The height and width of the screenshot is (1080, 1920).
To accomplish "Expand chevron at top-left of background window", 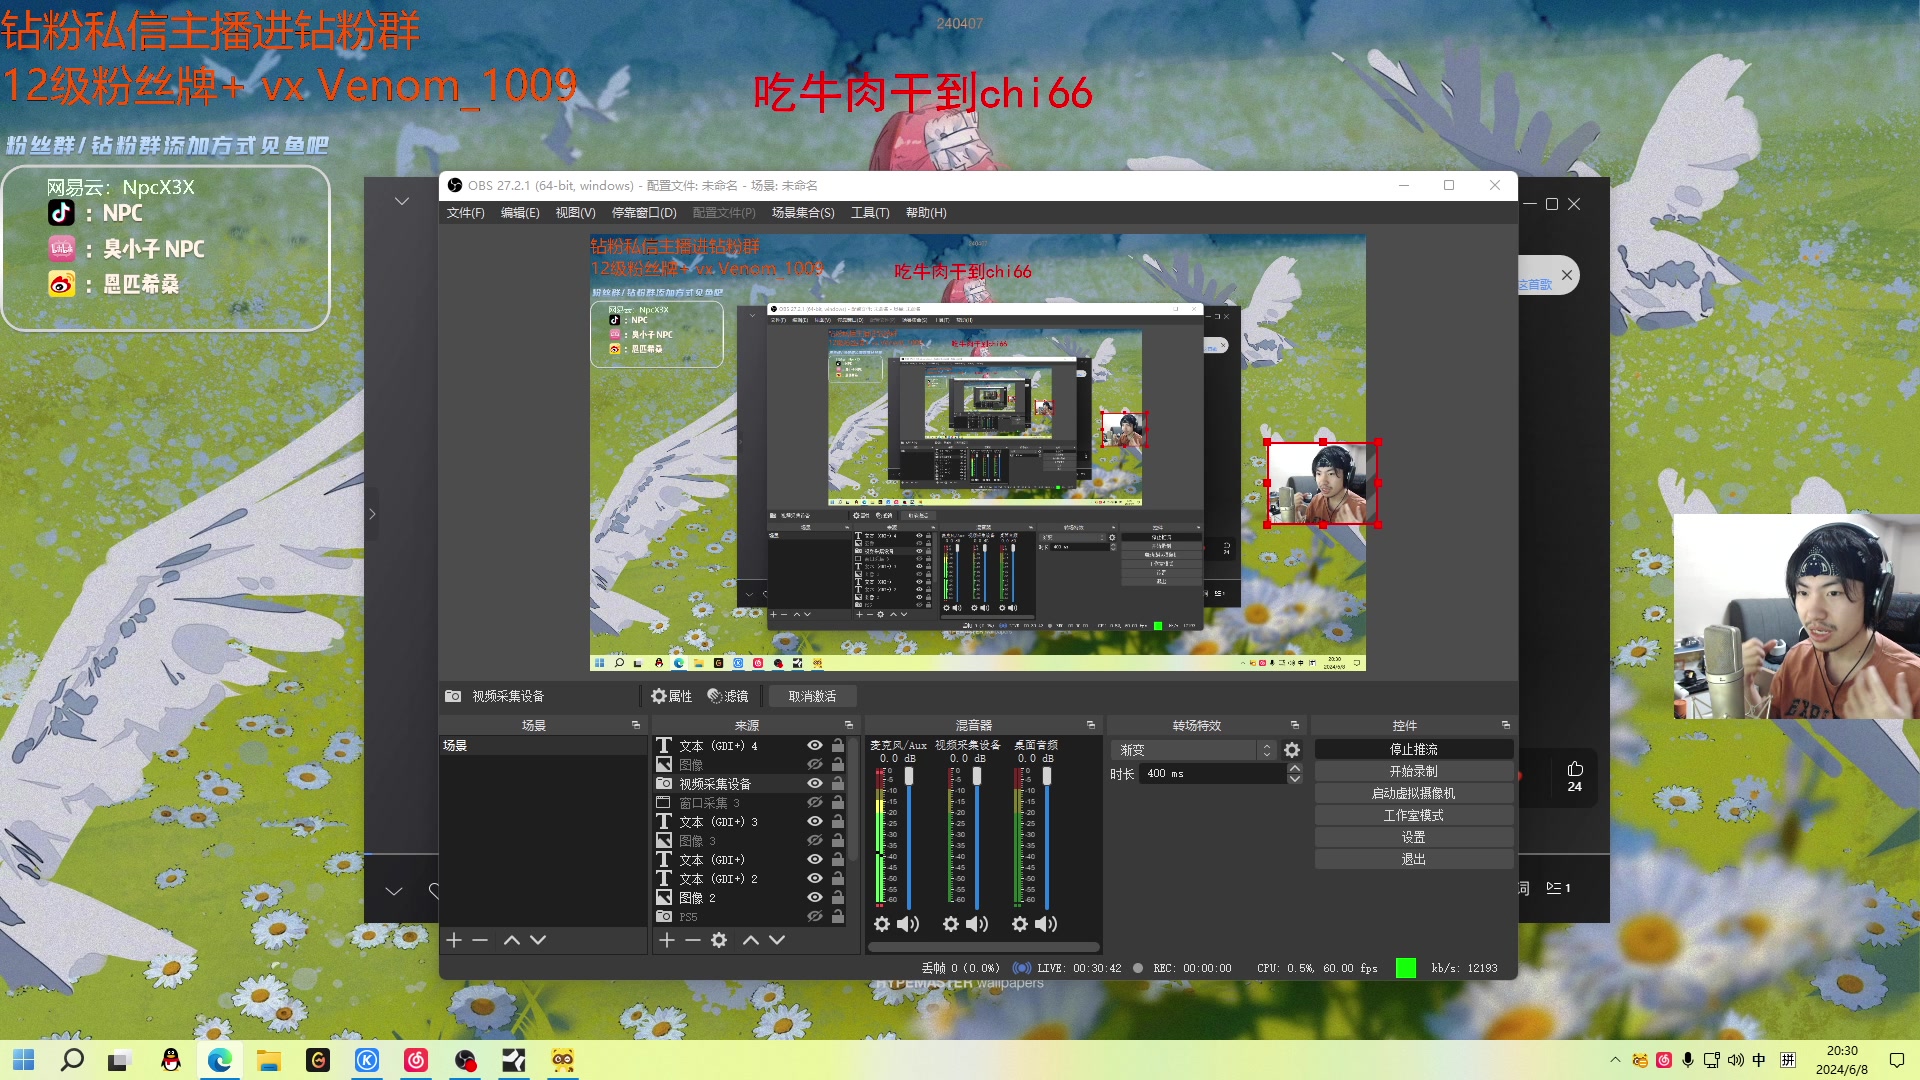I will pyautogui.click(x=402, y=201).
